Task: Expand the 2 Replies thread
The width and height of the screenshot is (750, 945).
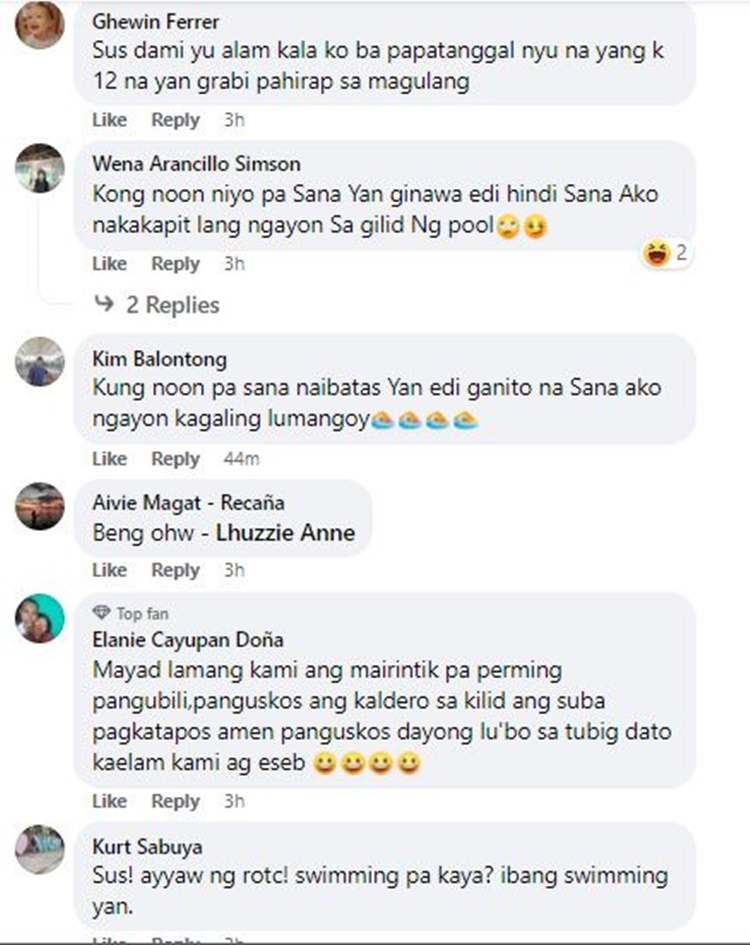Action: [x=172, y=305]
